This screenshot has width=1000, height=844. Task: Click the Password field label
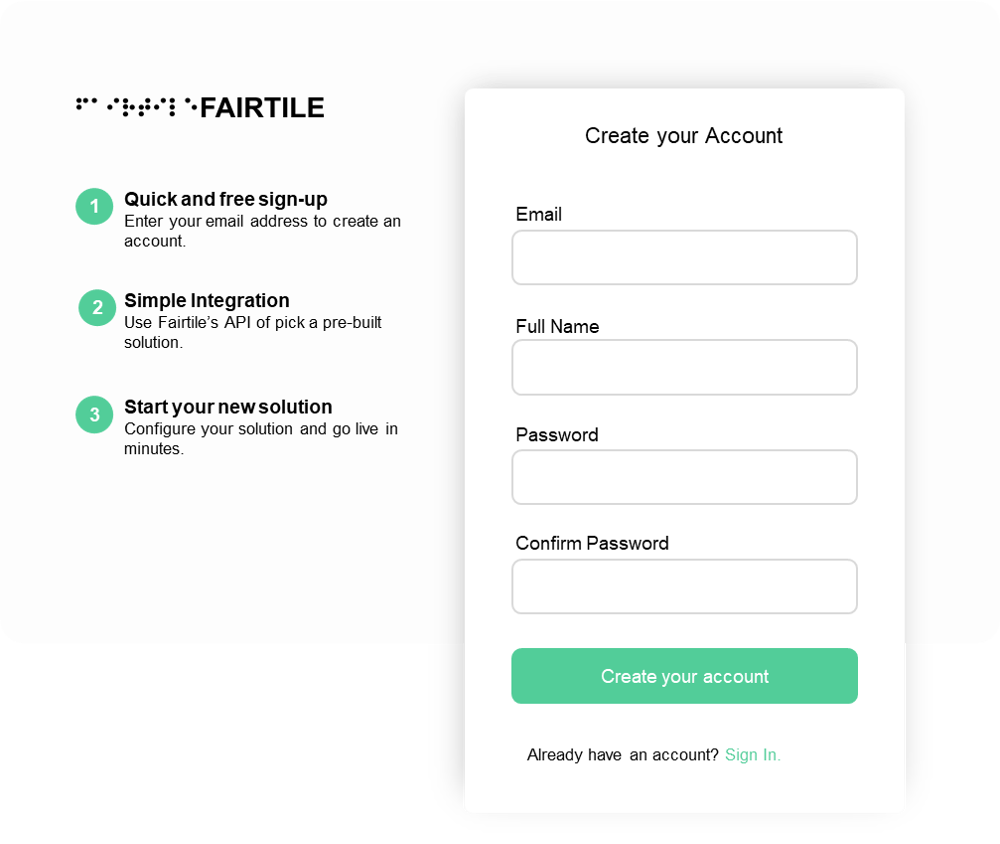pyautogui.click(x=557, y=435)
